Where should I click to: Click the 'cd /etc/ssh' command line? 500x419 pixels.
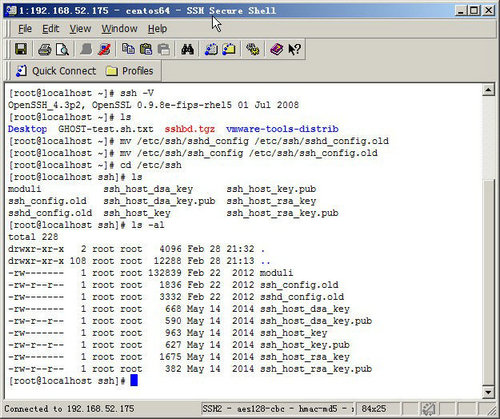[x=95, y=165]
